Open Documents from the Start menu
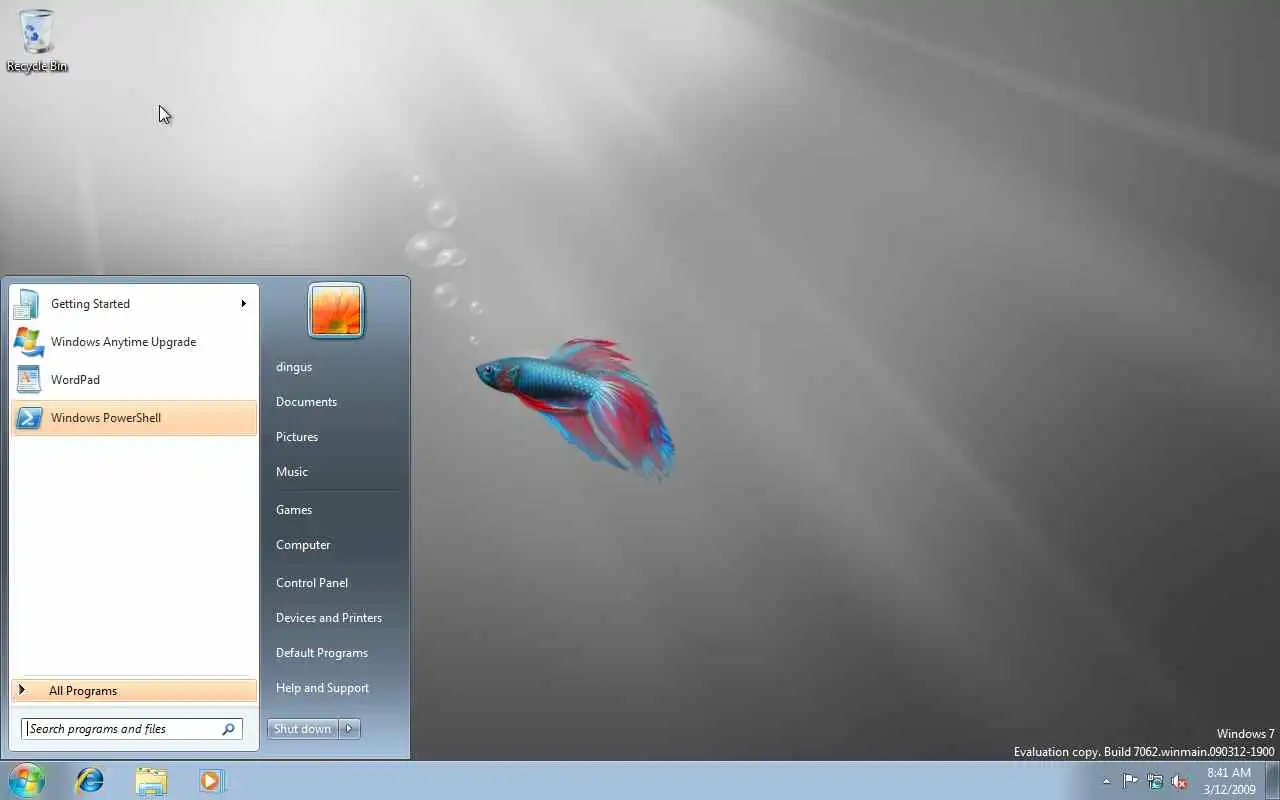1280x800 pixels. tap(306, 402)
